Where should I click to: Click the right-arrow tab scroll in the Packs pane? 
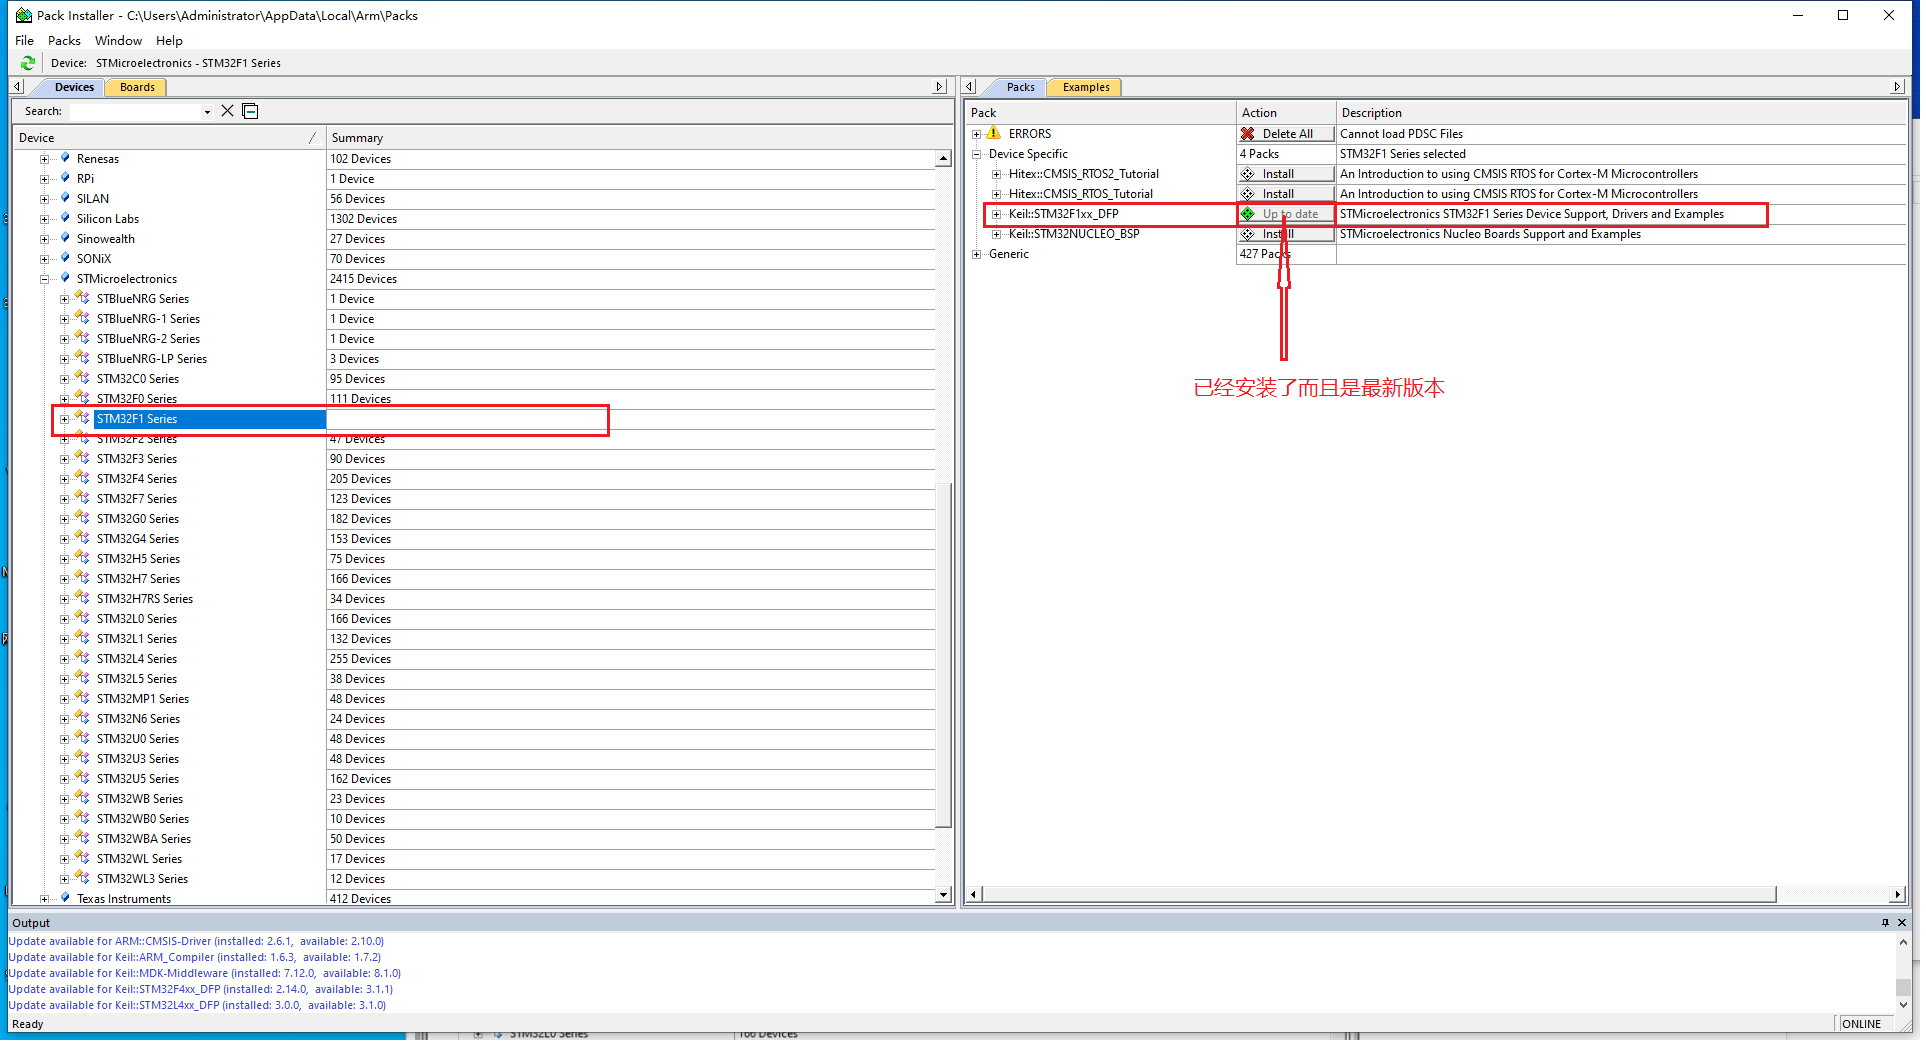click(1897, 87)
